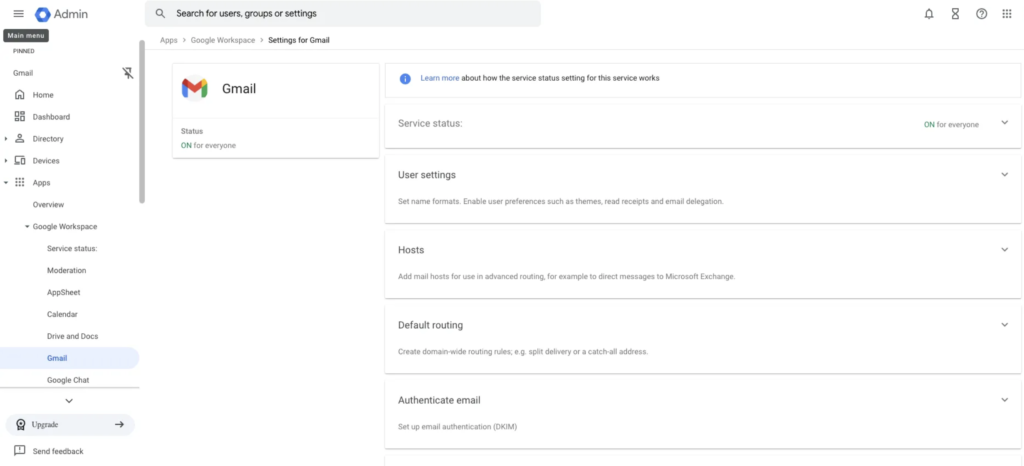Expand the Service status chevron
This screenshot has width=1024, height=466.
1004,123
